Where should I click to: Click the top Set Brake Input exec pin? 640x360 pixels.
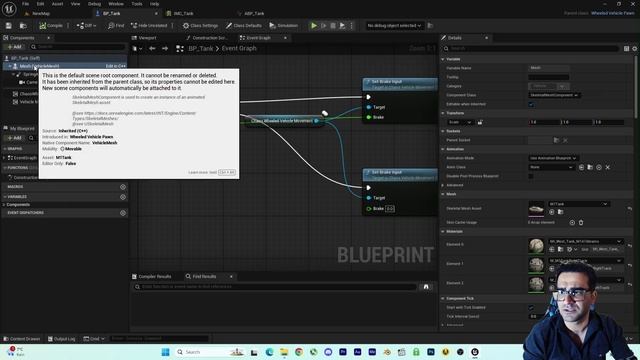click(x=368, y=97)
